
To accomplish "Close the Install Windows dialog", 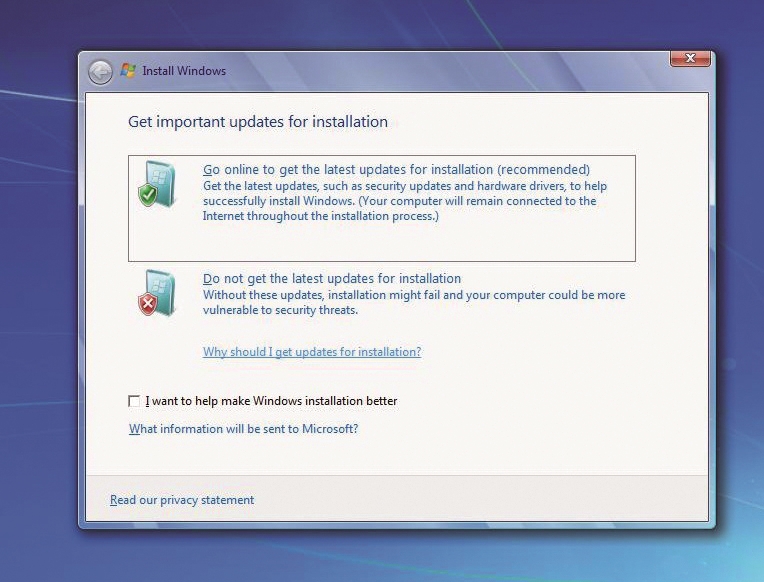I will (690, 58).
